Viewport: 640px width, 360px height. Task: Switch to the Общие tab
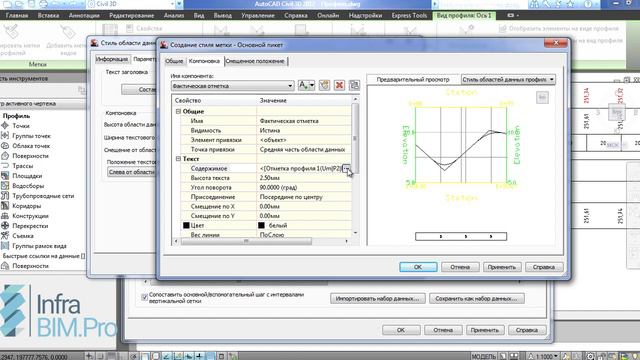(x=174, y=61)
